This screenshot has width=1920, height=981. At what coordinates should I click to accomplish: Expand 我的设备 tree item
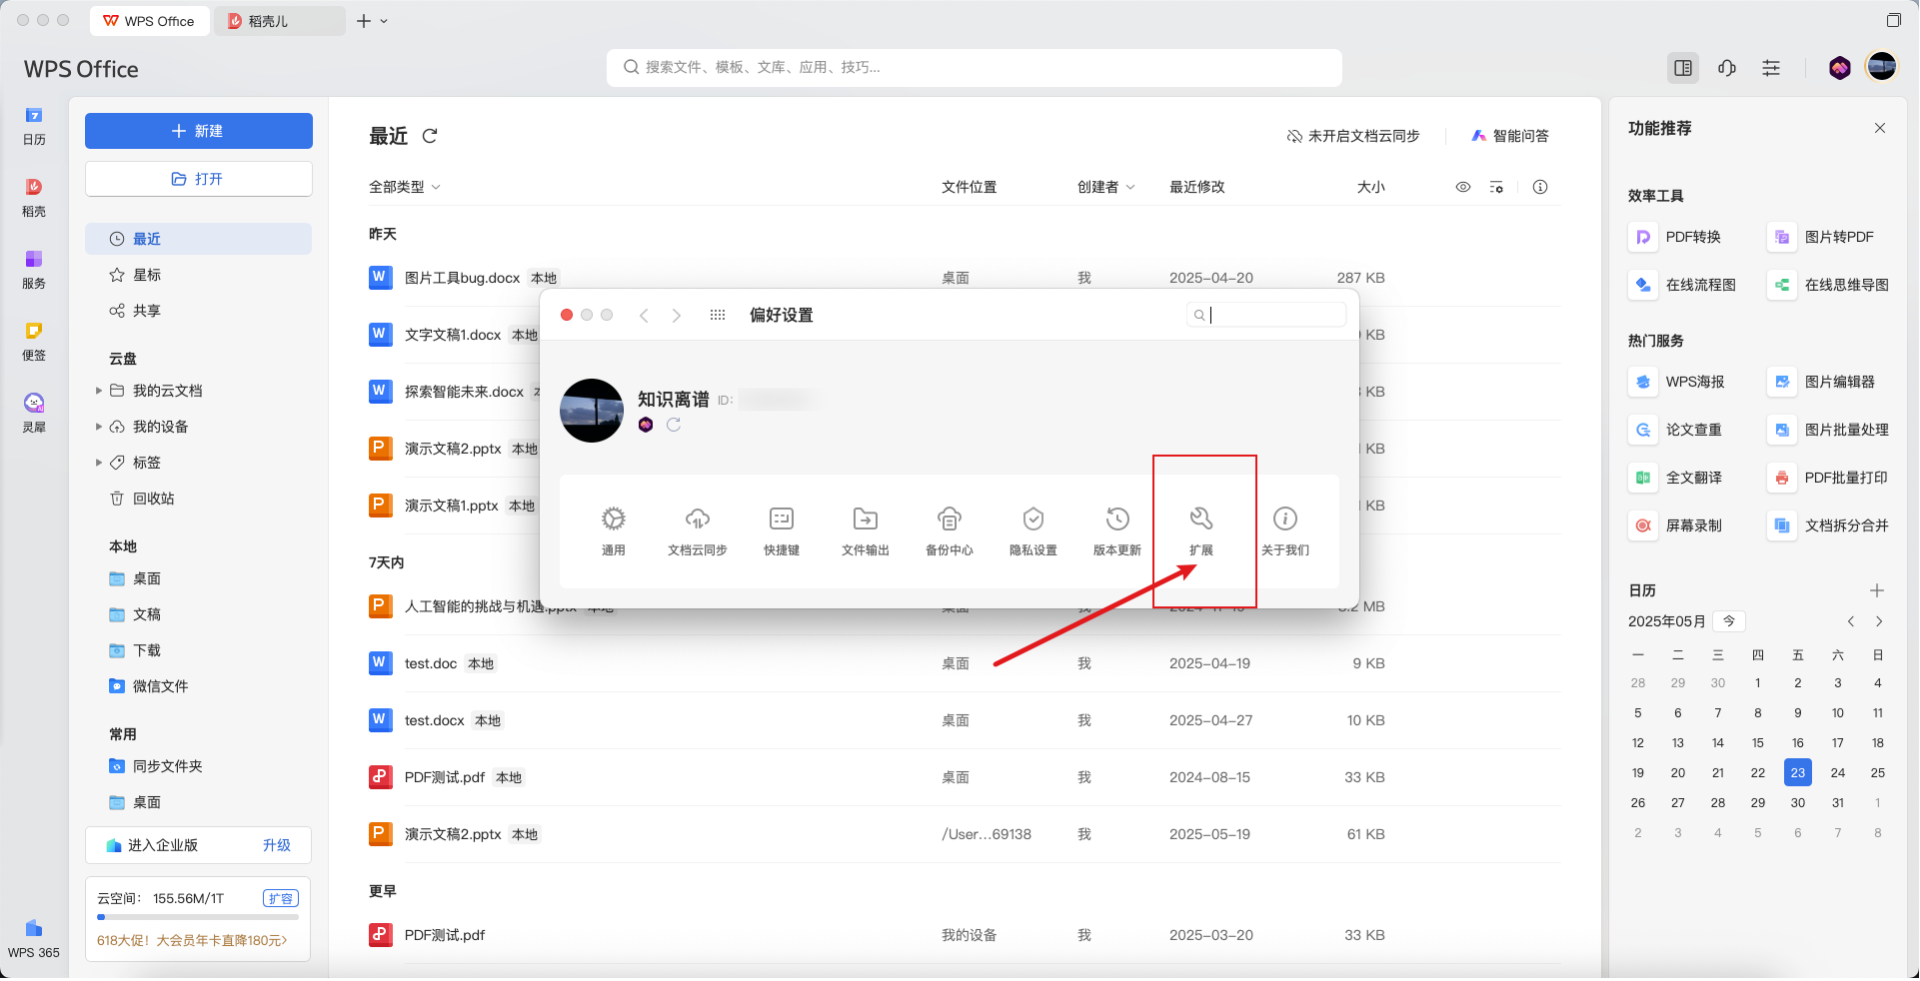click(x=98, y=427)
